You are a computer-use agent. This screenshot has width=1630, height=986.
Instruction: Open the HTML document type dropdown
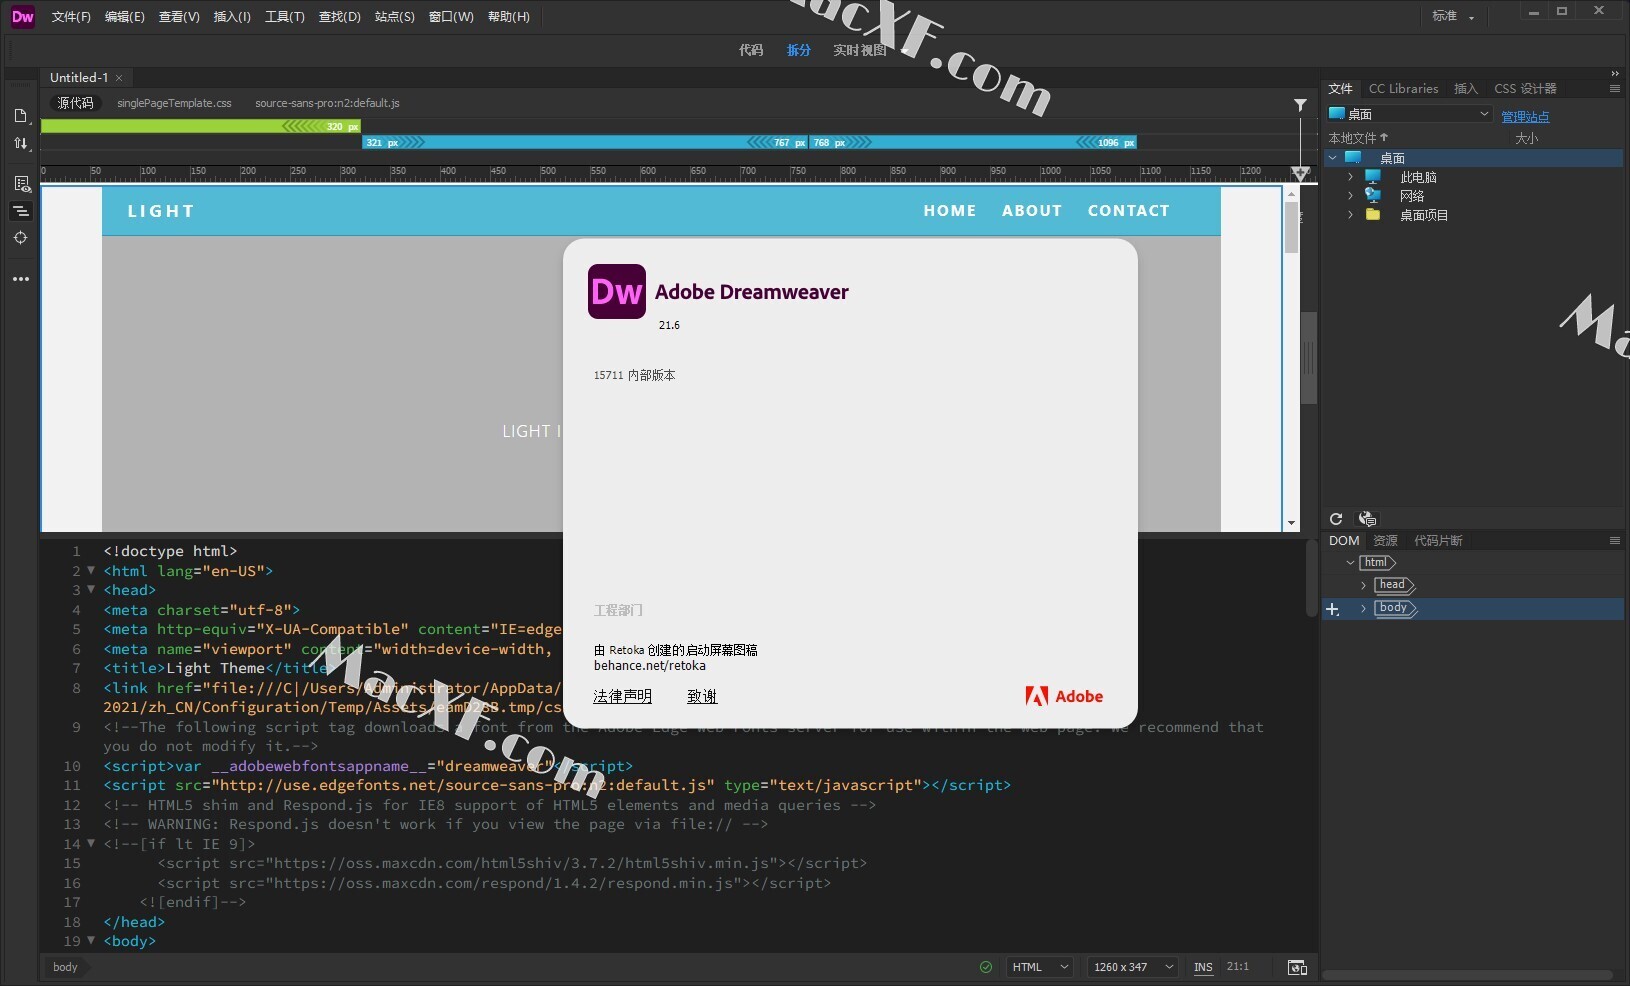tap(1039, 967)
